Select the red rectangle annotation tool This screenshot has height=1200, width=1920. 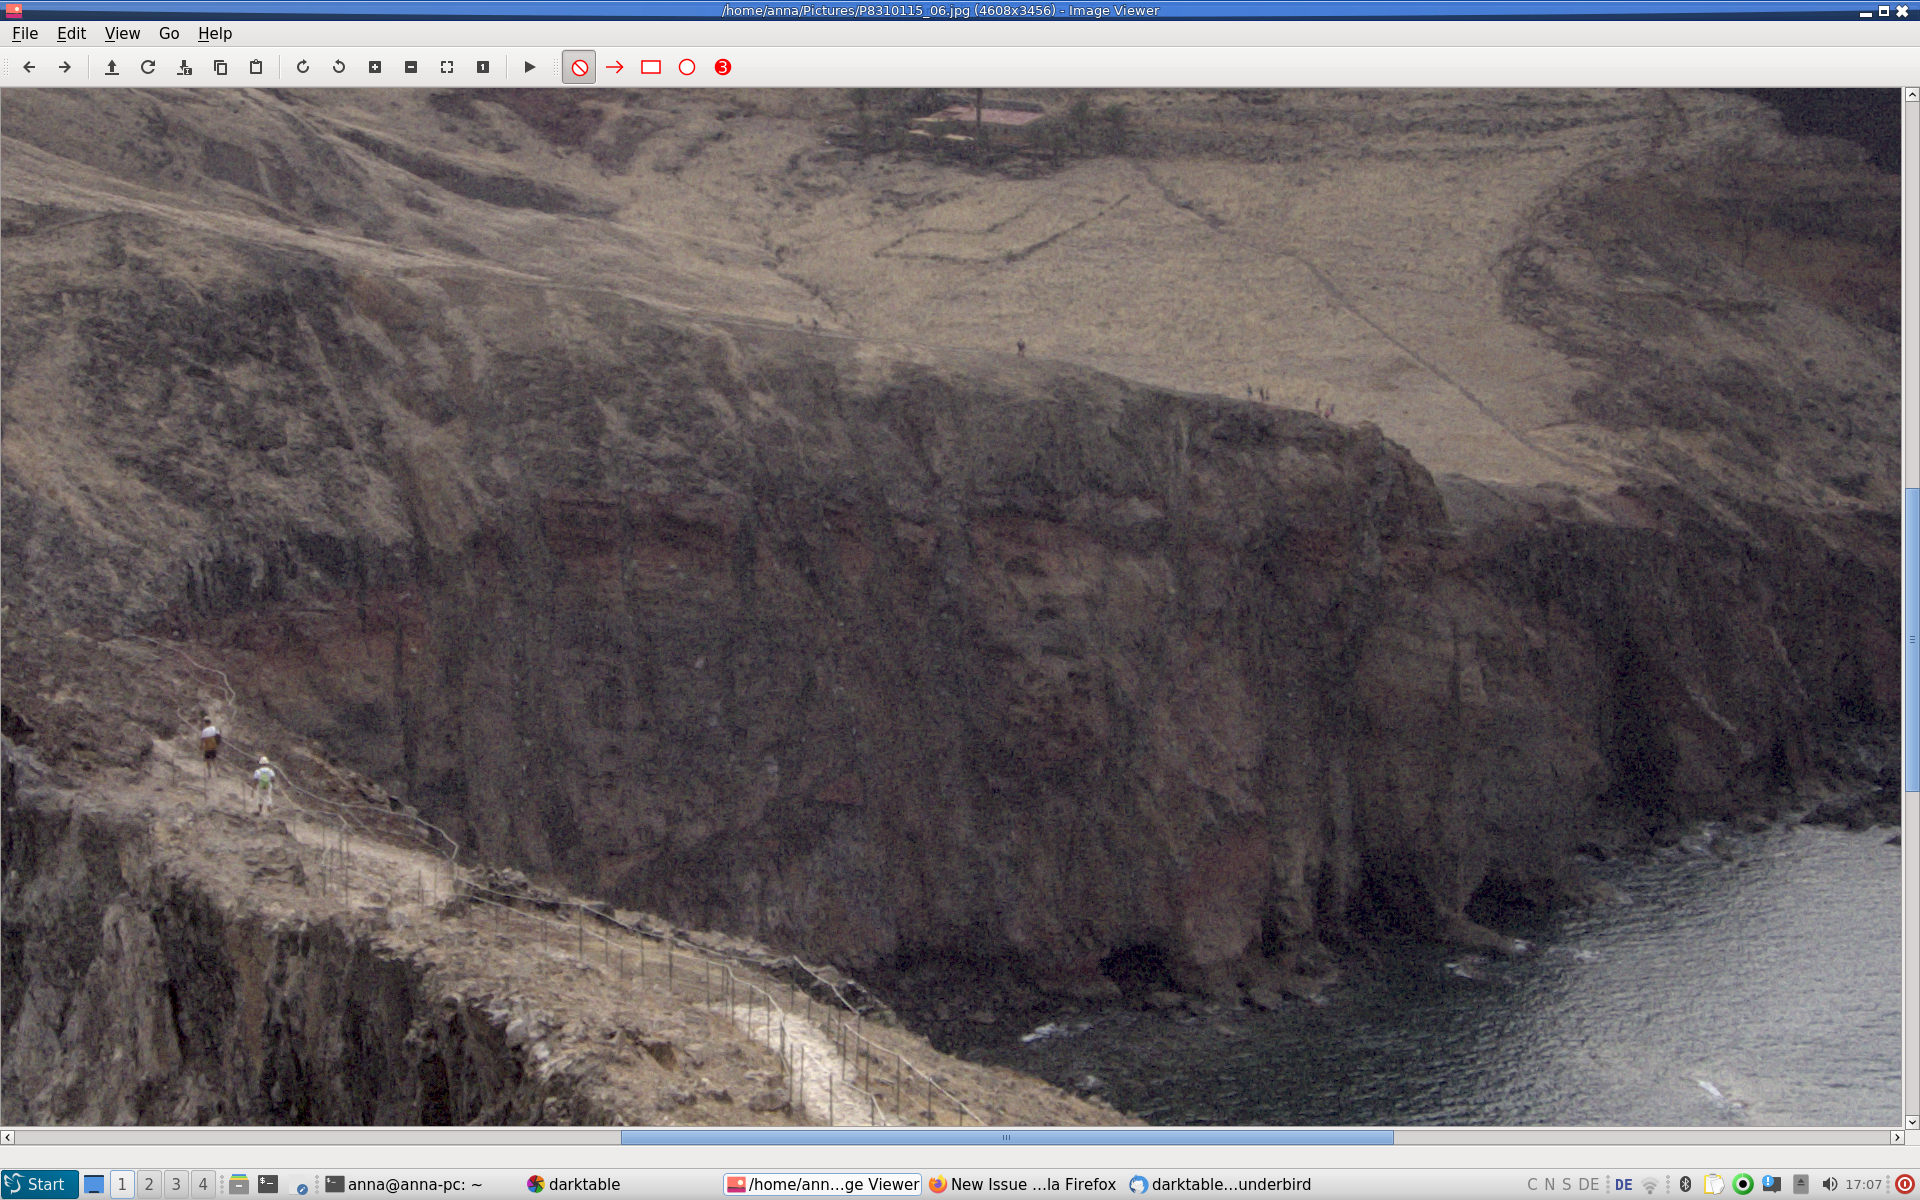click(x=650, y=67)
